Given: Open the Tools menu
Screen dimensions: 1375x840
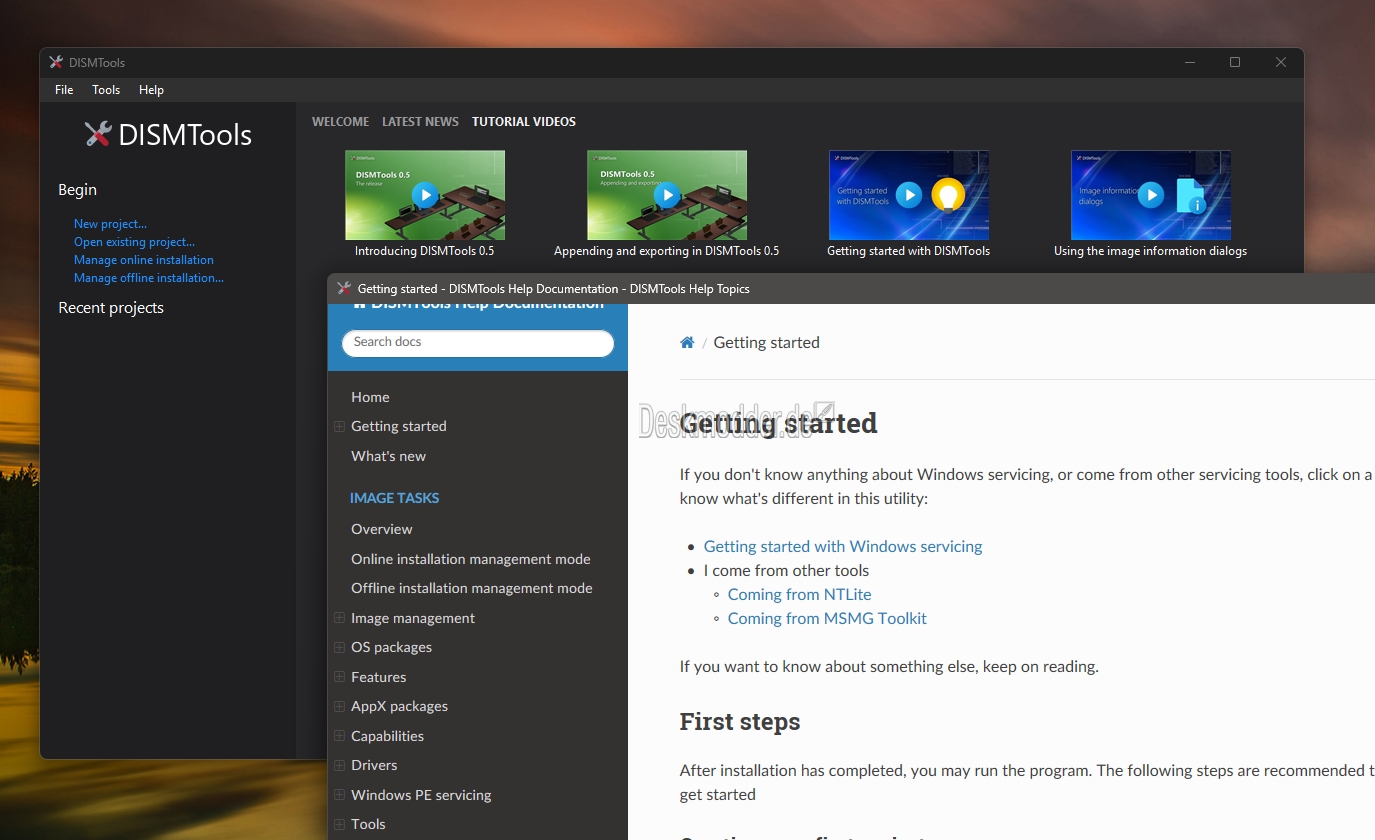Looking at the screenshot, I should (106, 90).
